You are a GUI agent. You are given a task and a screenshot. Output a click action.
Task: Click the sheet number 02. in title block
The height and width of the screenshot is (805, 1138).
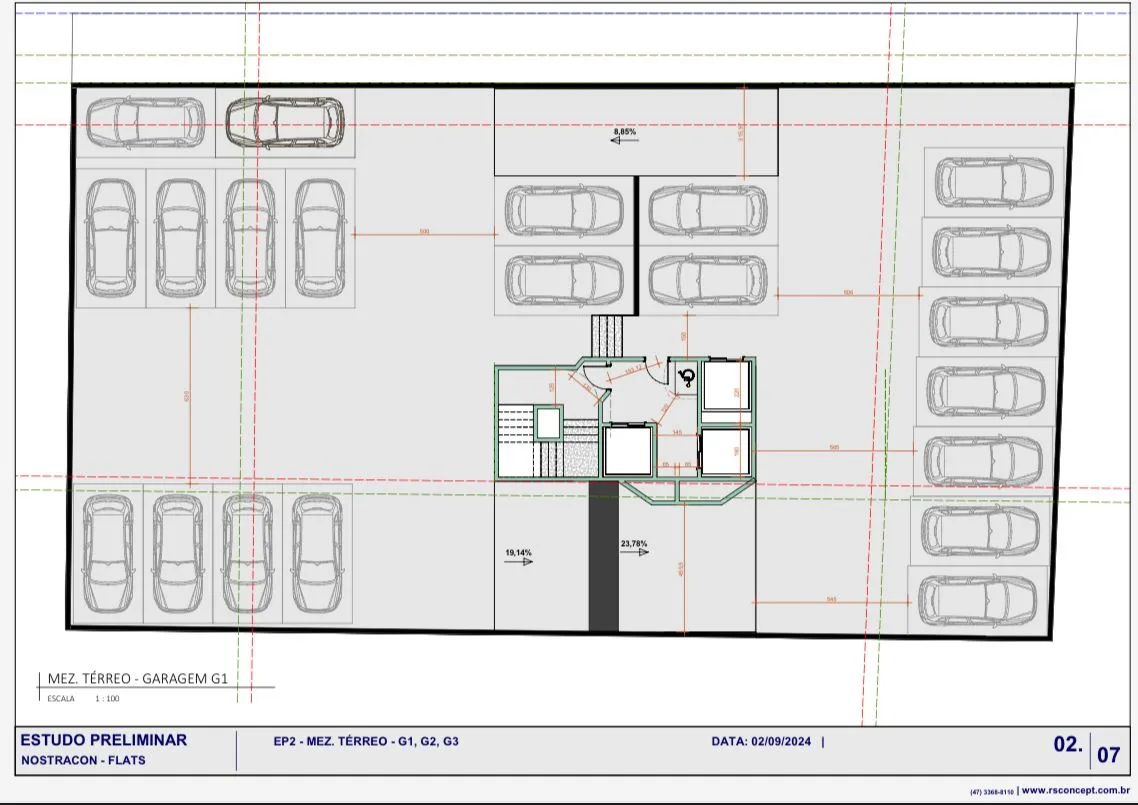pyautogui.click(x=1068, y=745)
